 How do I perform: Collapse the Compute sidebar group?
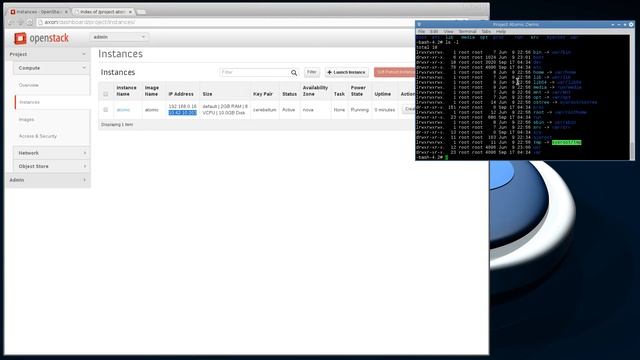[51, 68]
